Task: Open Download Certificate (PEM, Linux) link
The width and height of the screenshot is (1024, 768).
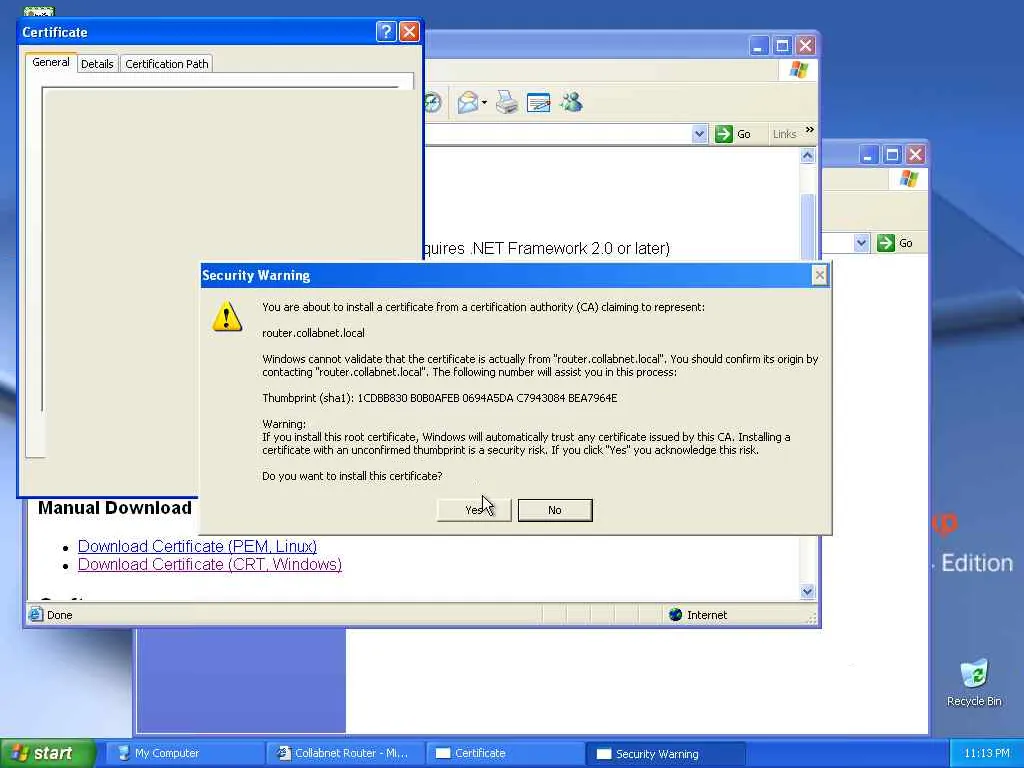Action: [197, 546]
